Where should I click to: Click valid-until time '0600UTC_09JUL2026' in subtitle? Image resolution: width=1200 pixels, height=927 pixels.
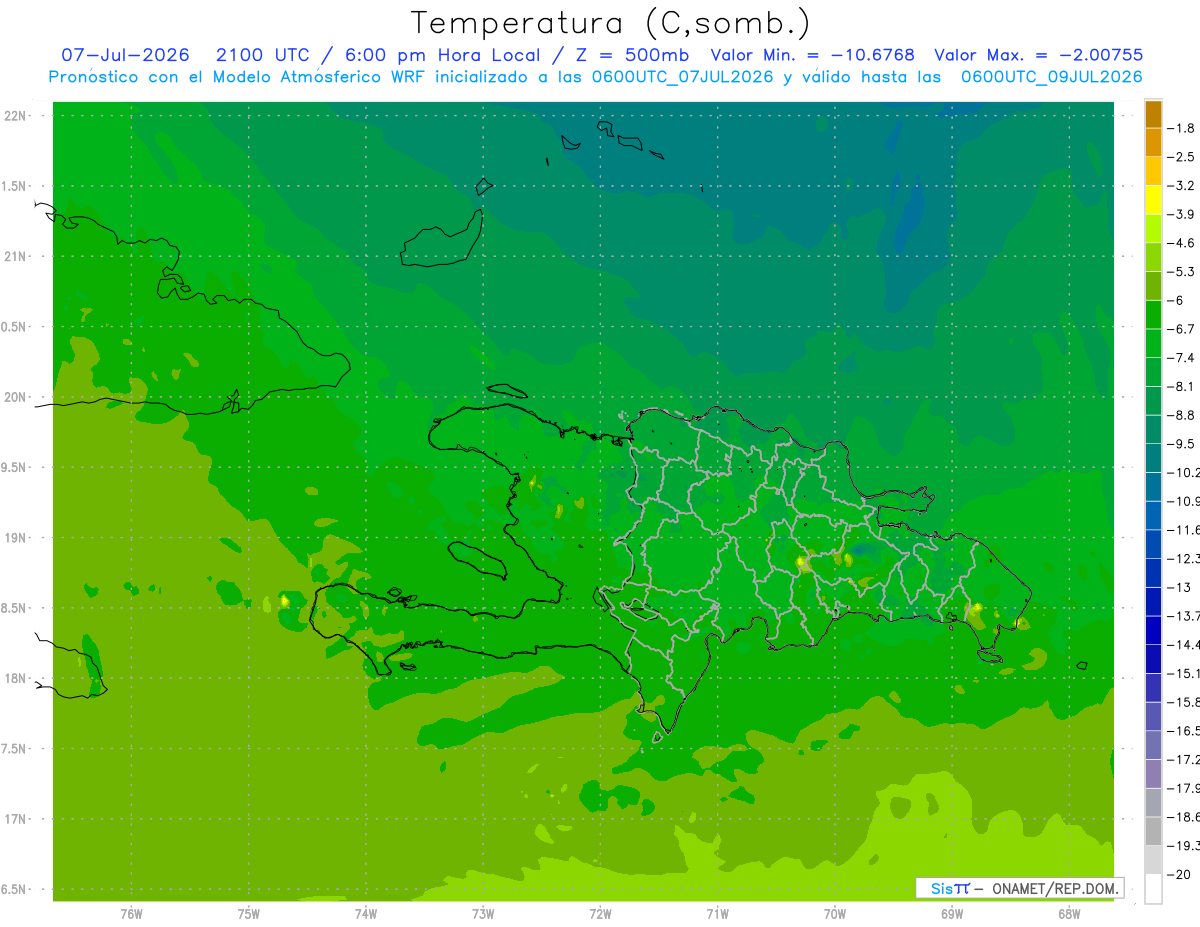tap(1052, 77)
